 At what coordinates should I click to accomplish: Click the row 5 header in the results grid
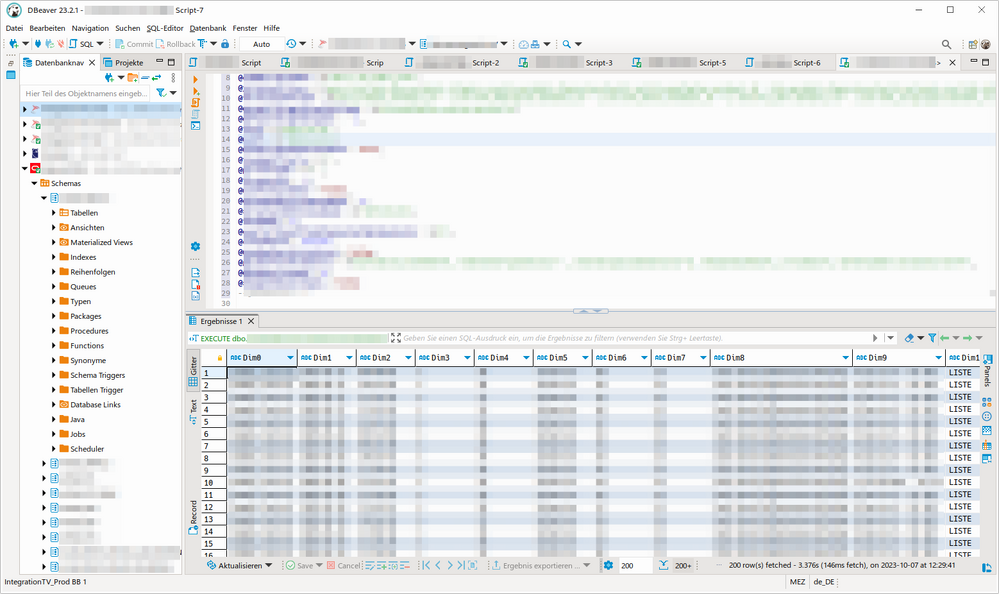pyautogui.click(x=214, y=421)
